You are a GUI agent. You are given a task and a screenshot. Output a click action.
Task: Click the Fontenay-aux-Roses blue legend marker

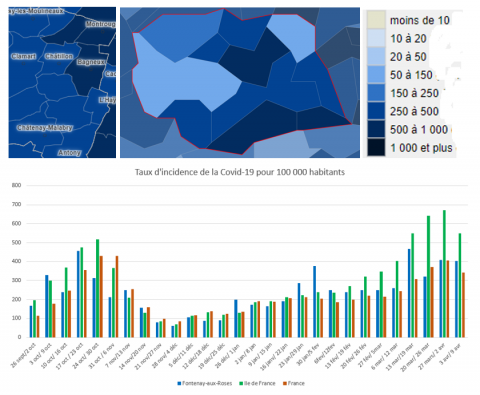[179, 383]
